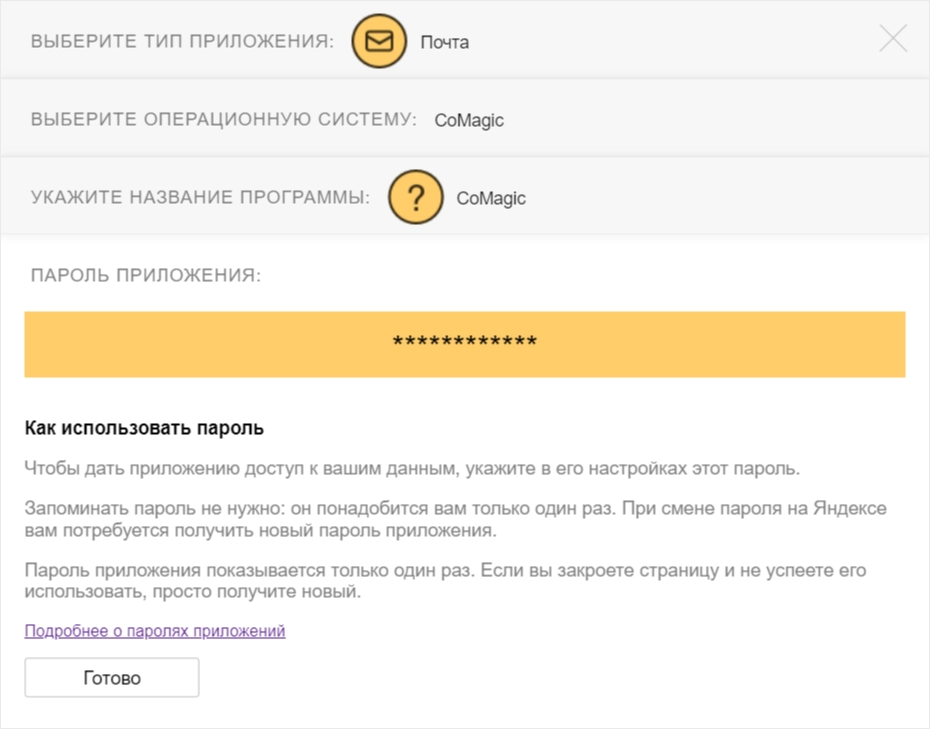Click the Готово button
This screenshot has width=930, height=729.
point(112,677)
